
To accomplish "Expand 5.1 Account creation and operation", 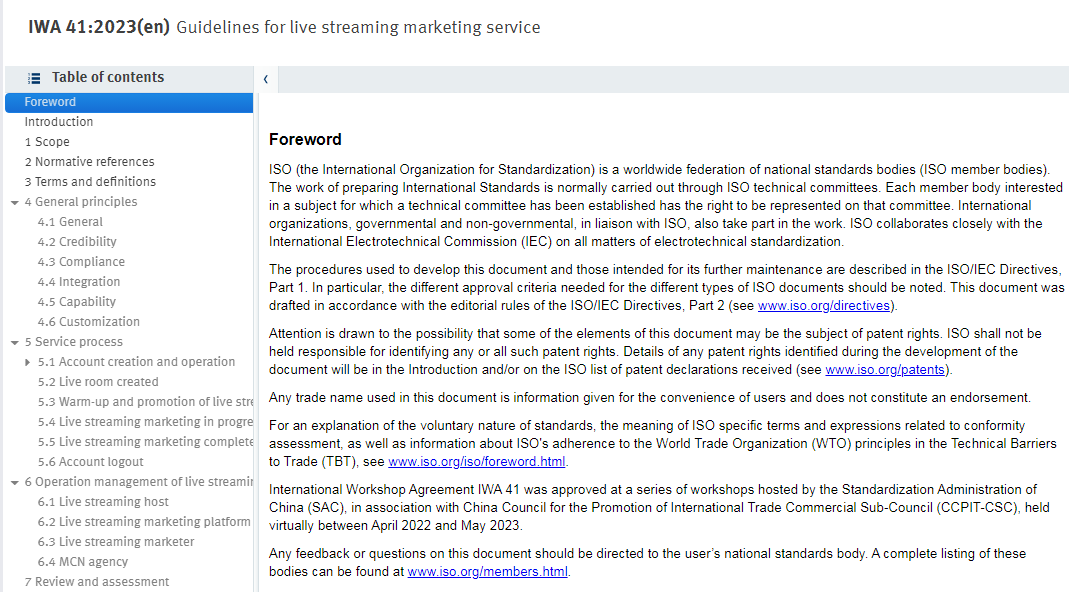I will coord(27,362).
